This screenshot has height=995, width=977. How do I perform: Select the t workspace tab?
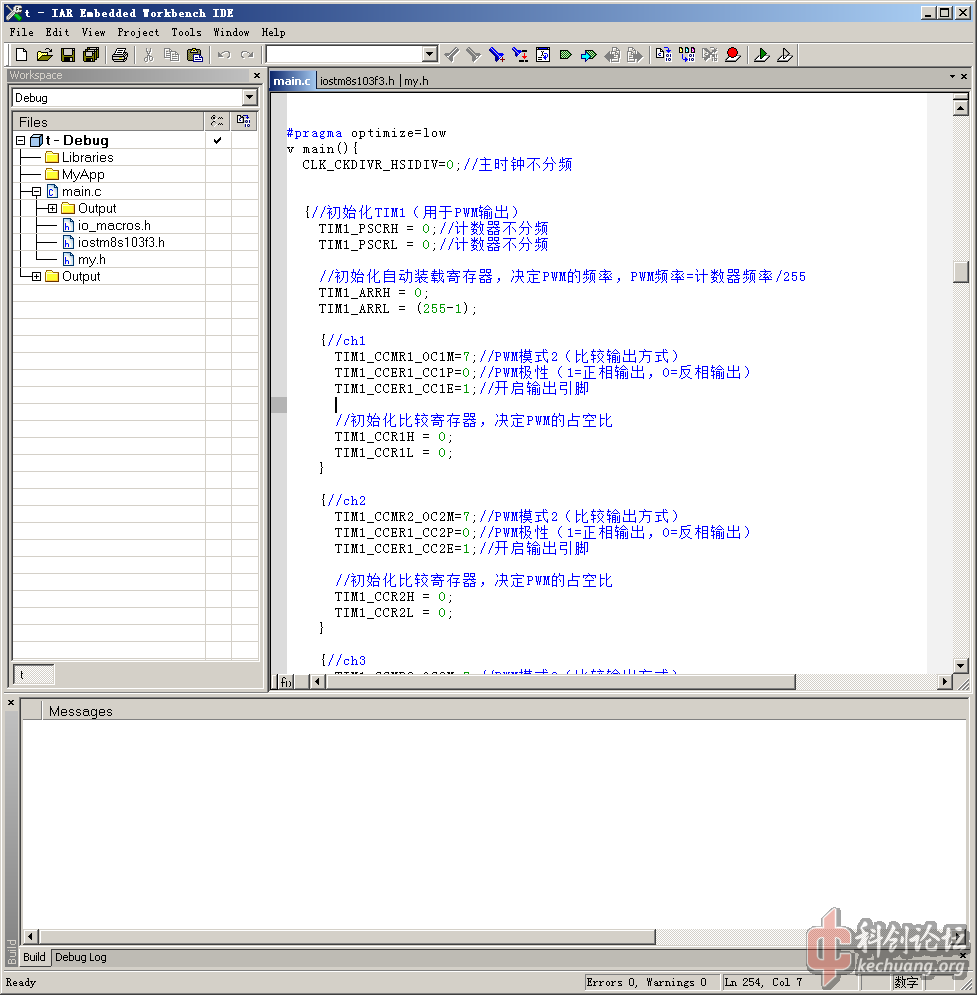[x=34, y=675]
